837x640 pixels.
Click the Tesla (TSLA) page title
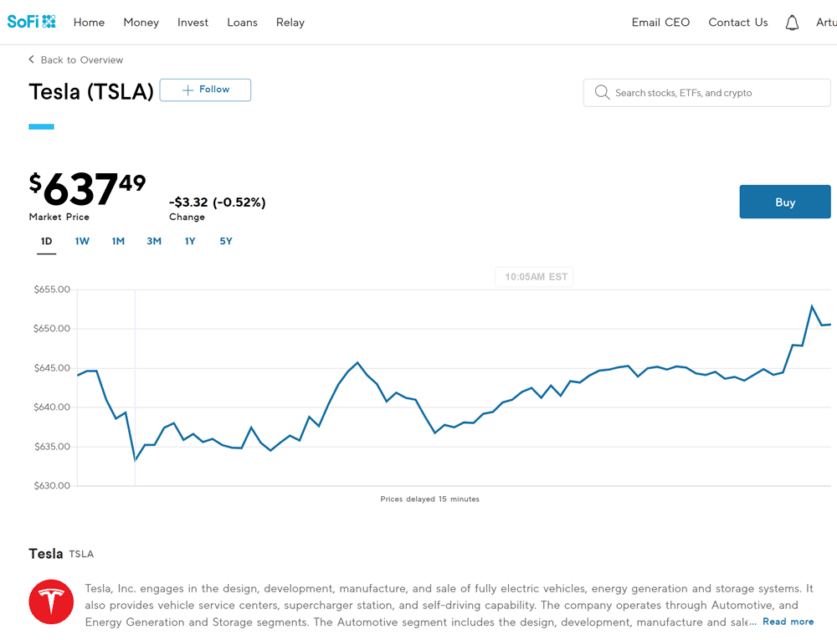click(x=91, y=92)
